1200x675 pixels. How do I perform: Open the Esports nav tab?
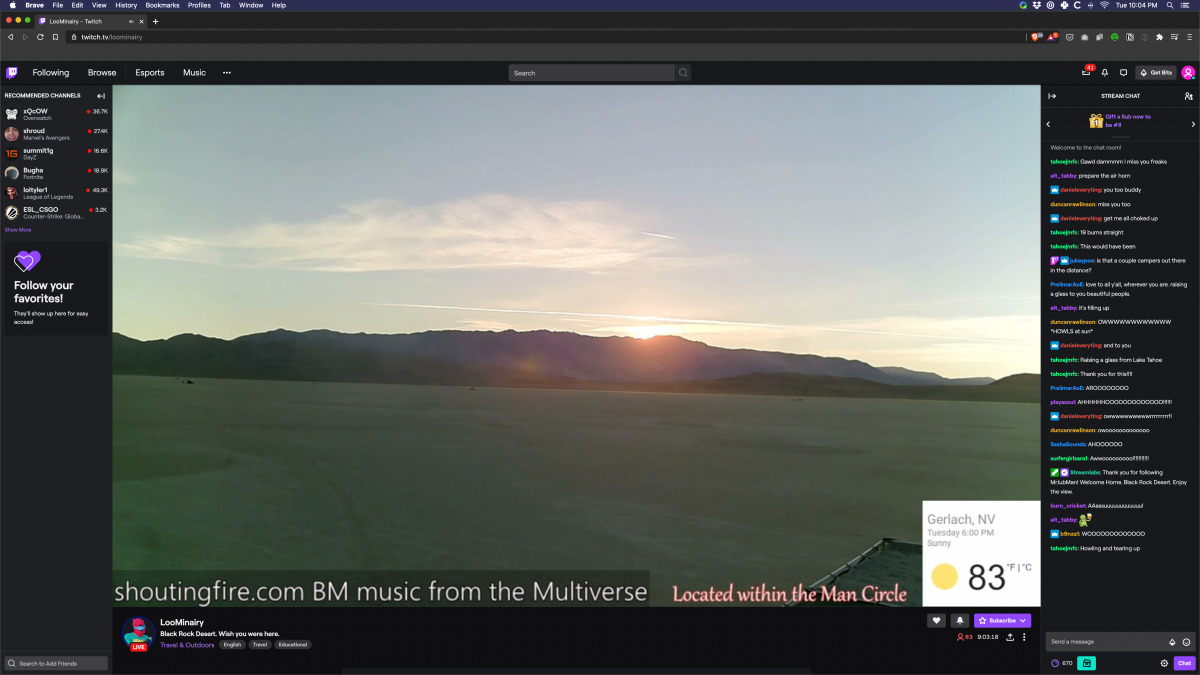pyautogui.click(x=150, y=73)
